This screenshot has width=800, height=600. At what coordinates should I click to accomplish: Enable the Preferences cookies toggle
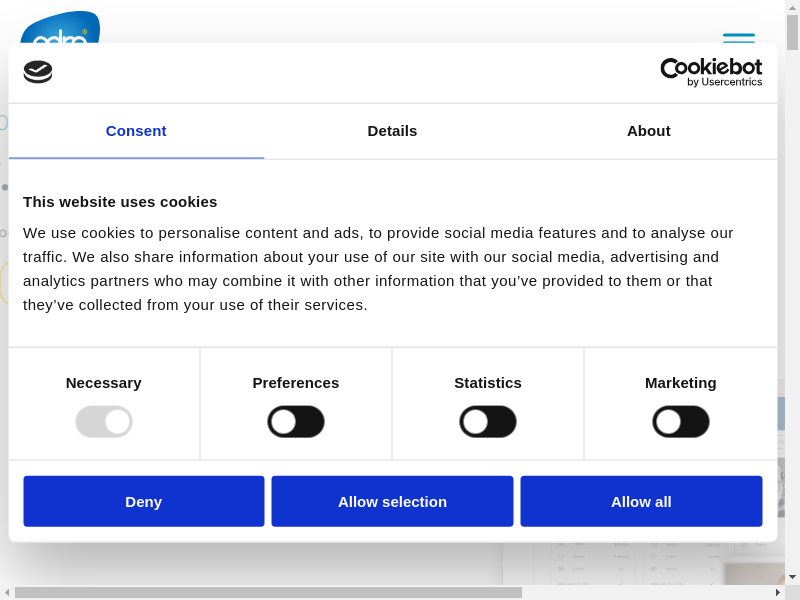coord(296,421)
